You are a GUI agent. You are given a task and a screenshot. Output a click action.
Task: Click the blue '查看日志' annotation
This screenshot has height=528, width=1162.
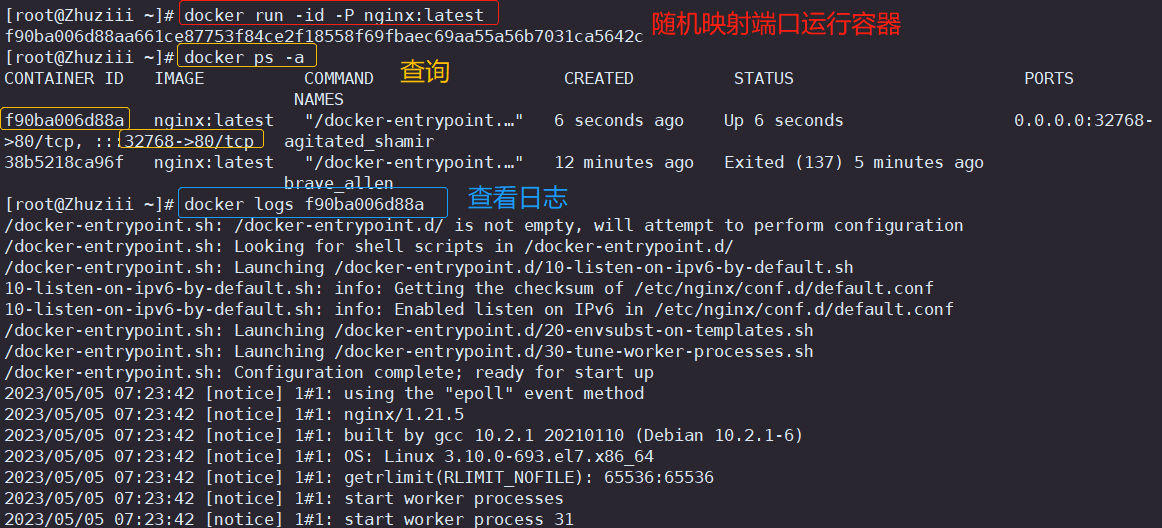click(x=517, y=197)
